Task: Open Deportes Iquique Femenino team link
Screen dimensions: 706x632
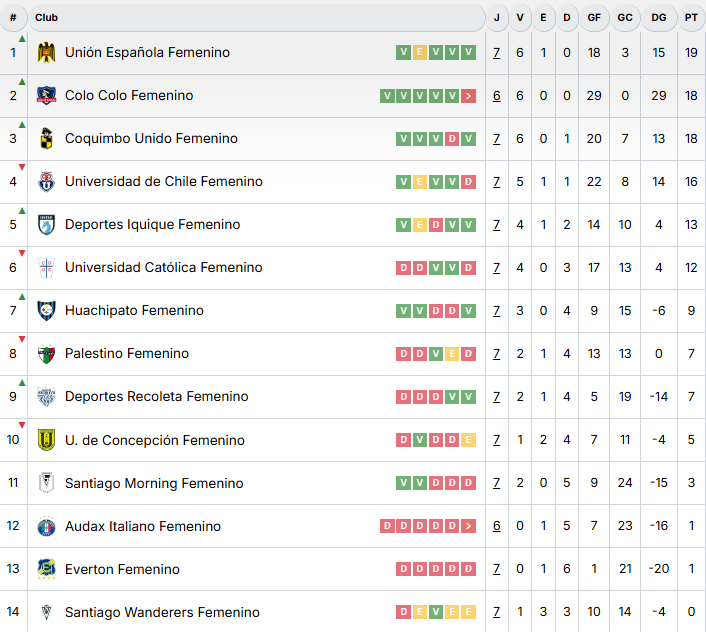Action: [152, 225]
